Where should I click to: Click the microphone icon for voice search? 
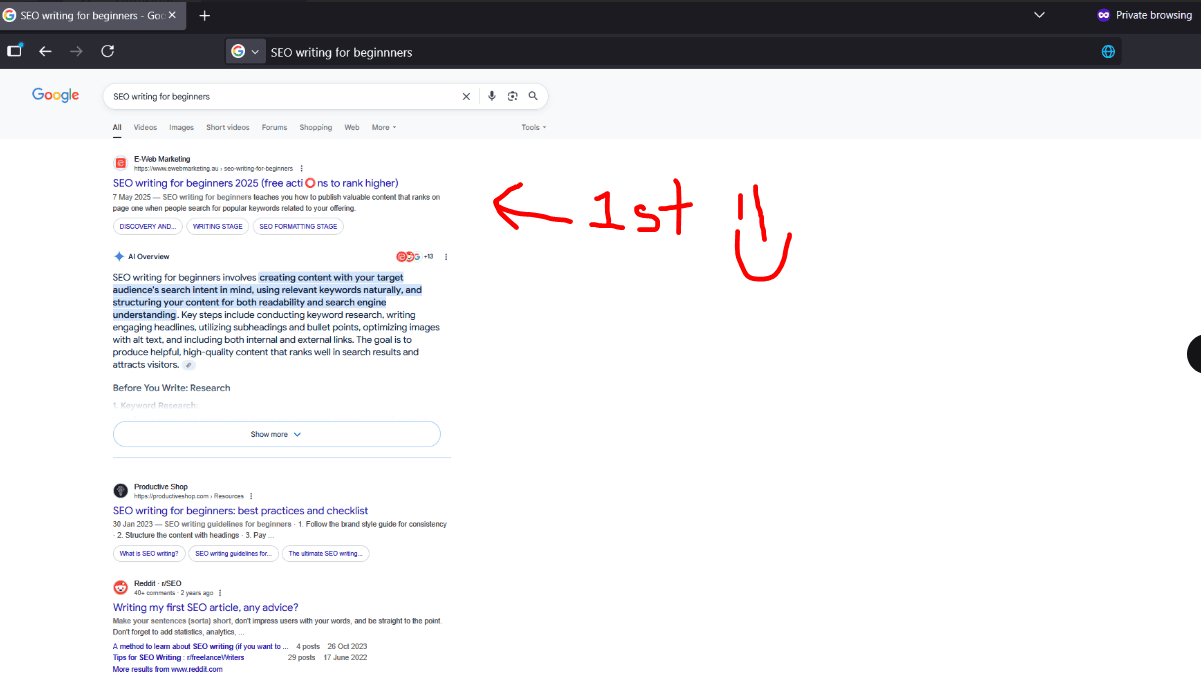[491, 95]
